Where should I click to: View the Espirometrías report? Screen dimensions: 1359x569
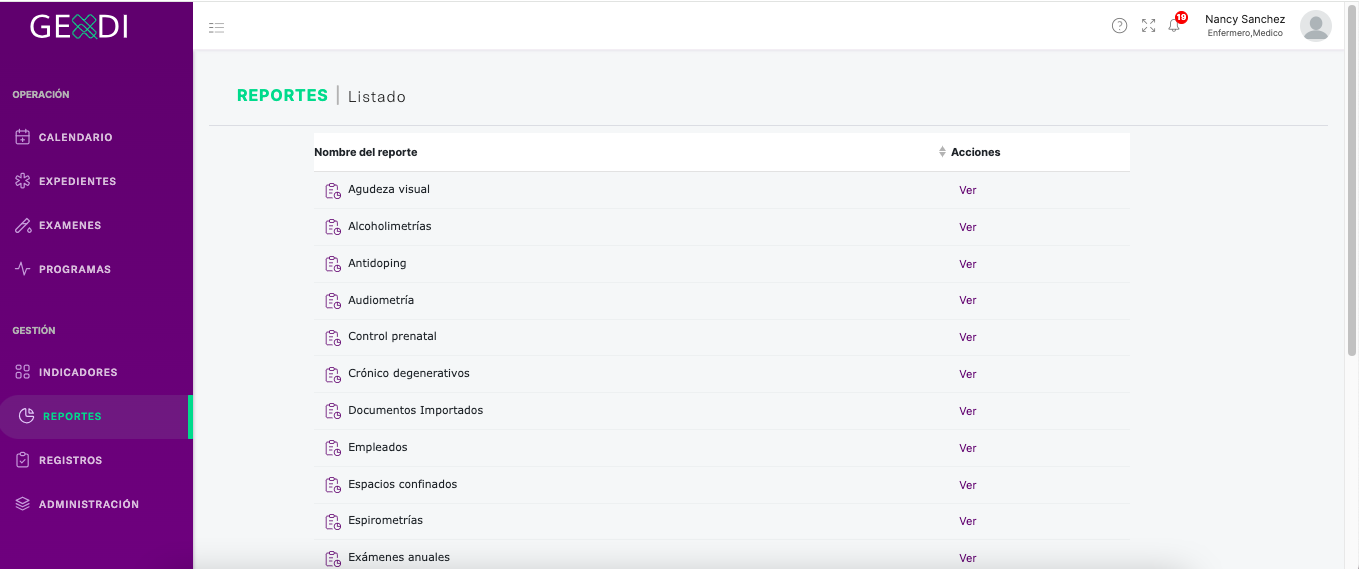click(x=967, y=521)
